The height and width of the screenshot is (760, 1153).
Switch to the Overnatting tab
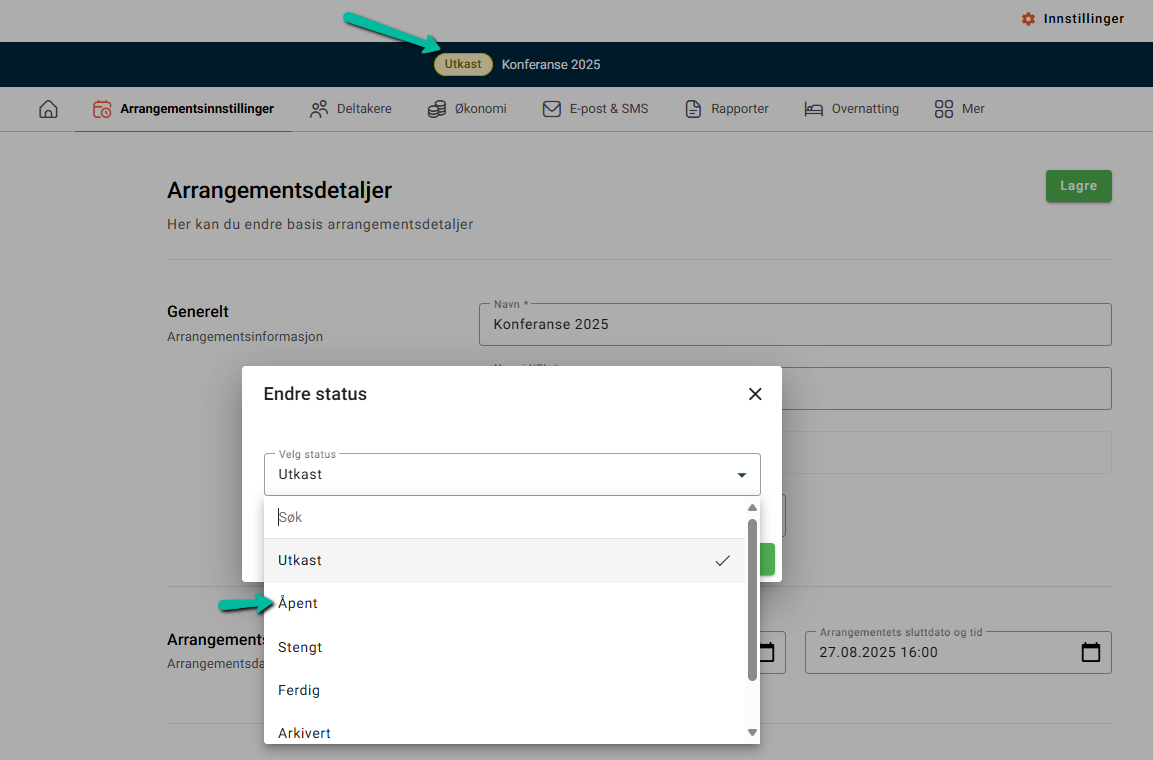851,109
